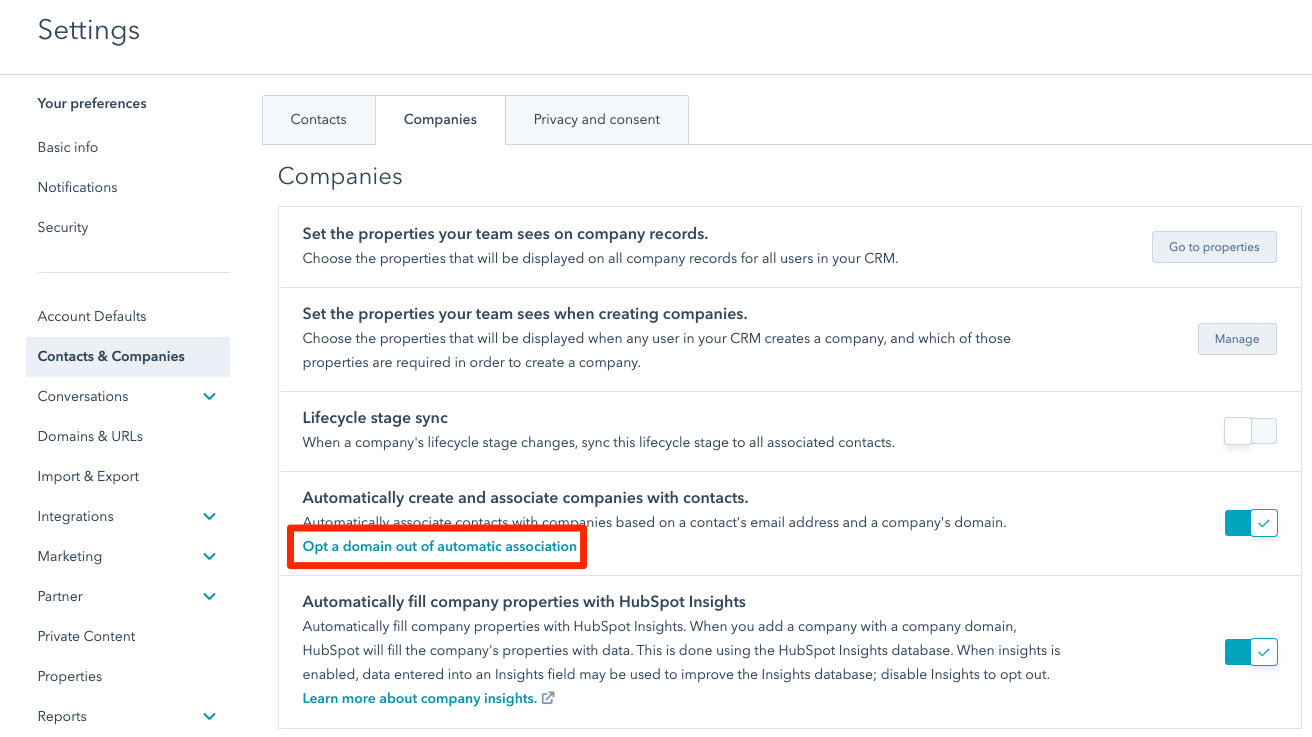This screenshot has height=737, width=1312.
Task: Disable automatic company association with contacts
Action: click(x=1251, y=522)
